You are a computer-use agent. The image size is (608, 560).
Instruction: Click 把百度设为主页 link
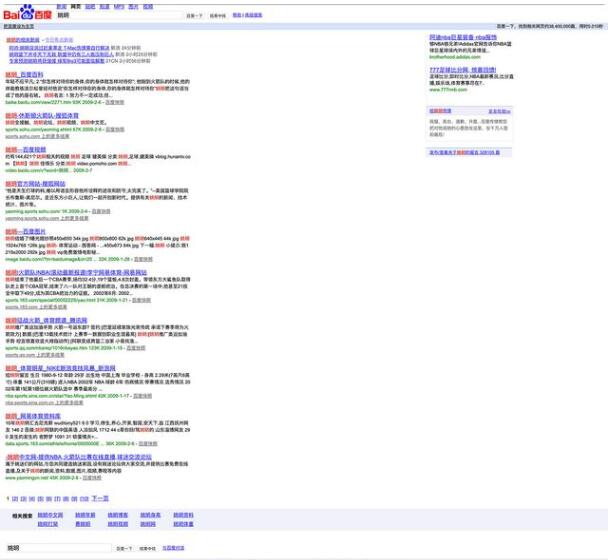[18, 26]
